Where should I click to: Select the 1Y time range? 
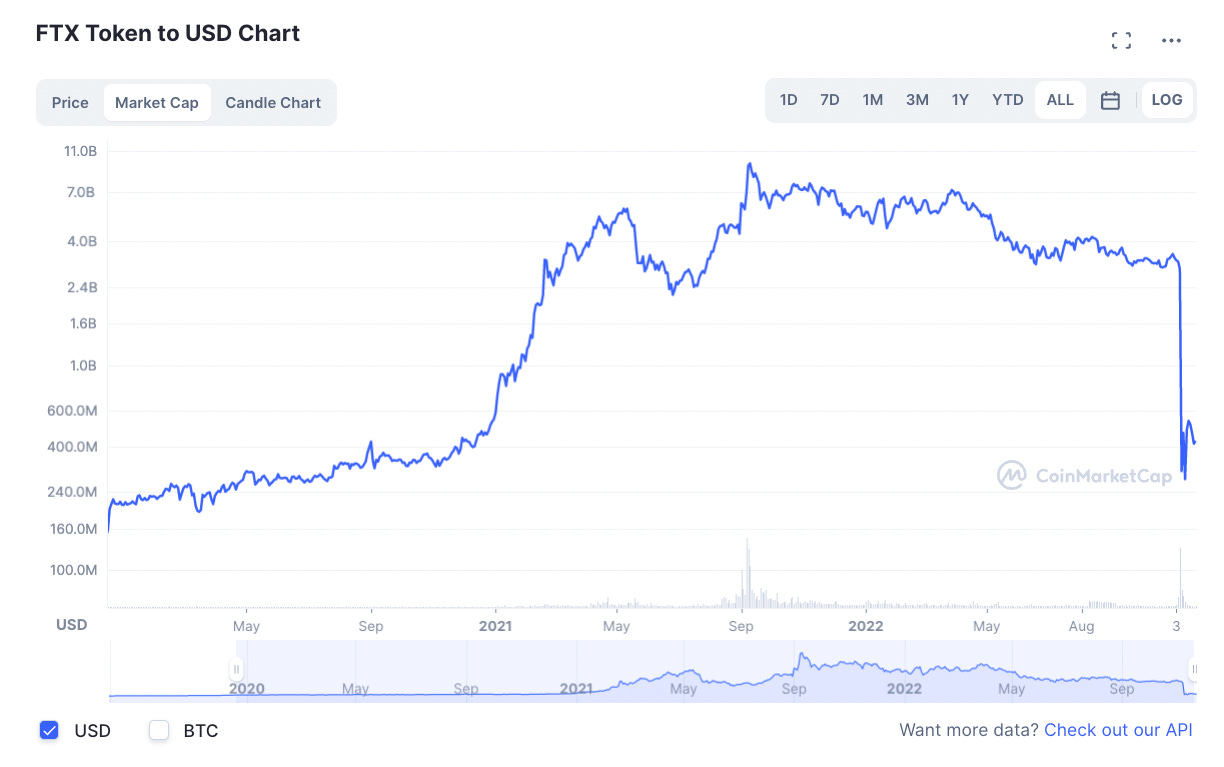[x=960, y=100]
